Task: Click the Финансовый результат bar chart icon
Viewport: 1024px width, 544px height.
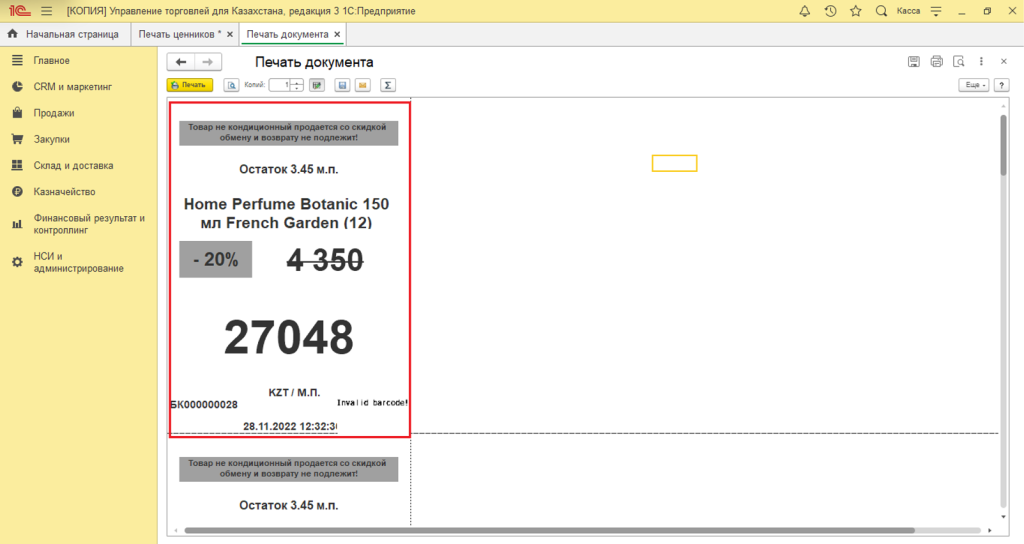Action: [18, 224]
